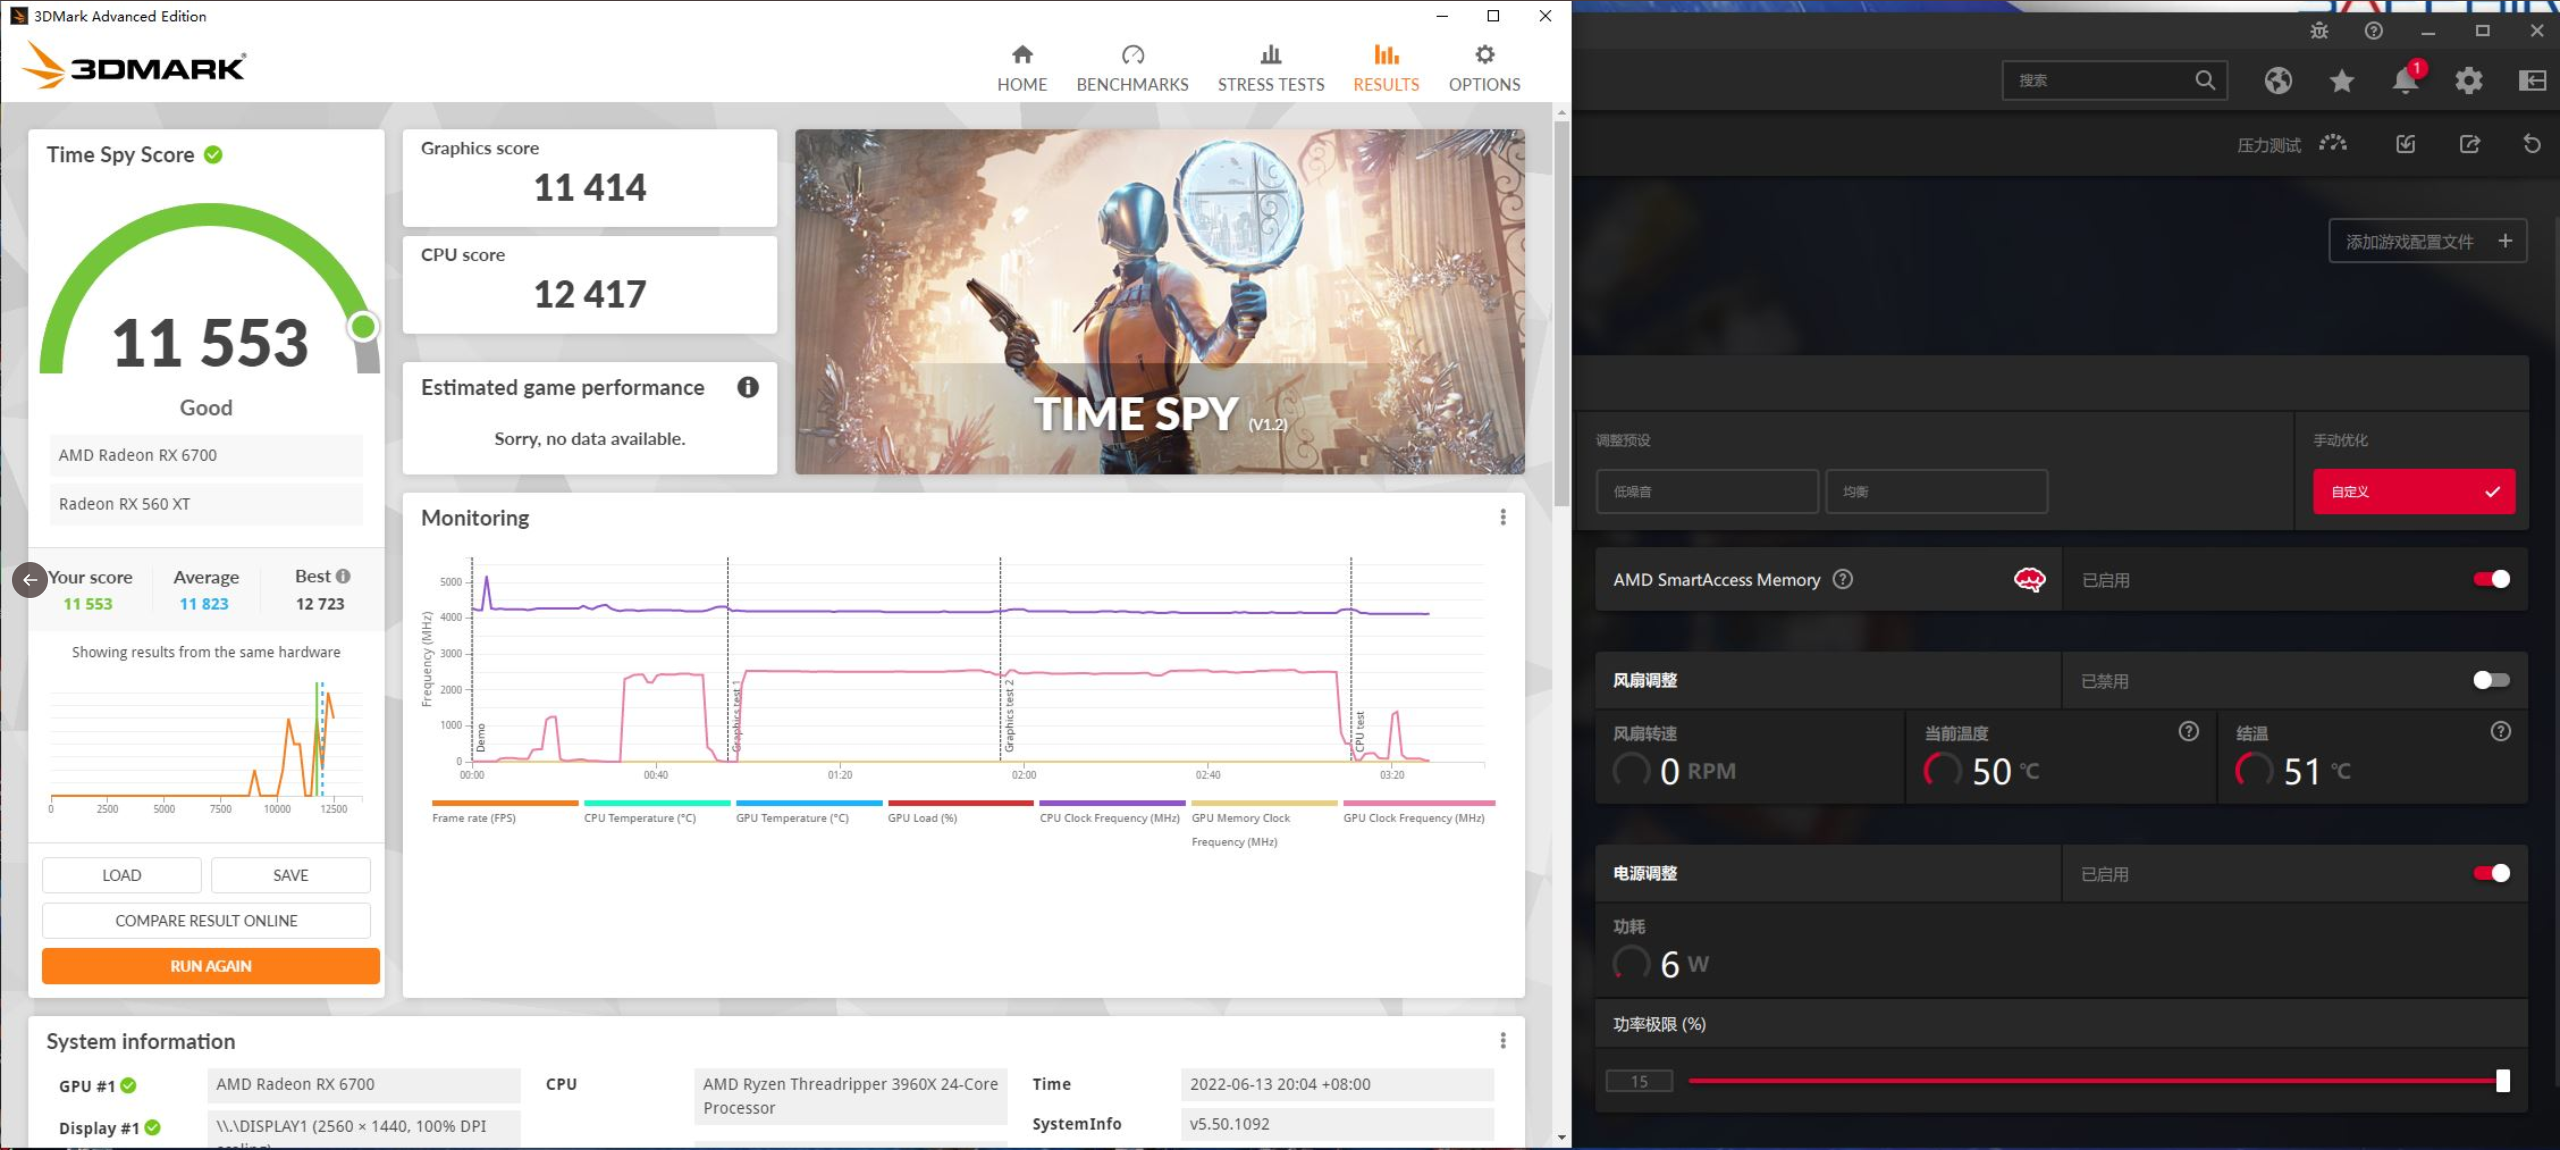Click the reset arrow icon in the tuning toolbar

tap(2531, 145)
